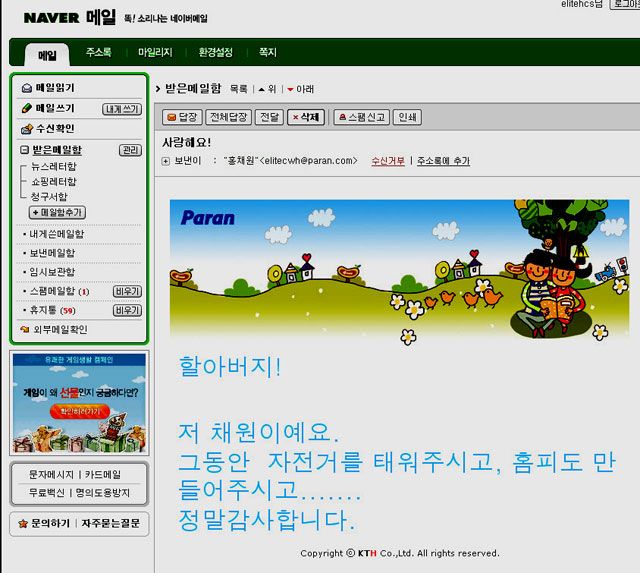Screen dimensions: 640x573
Task: Click the 메일읽기 menu link
Action: (55, 88)
